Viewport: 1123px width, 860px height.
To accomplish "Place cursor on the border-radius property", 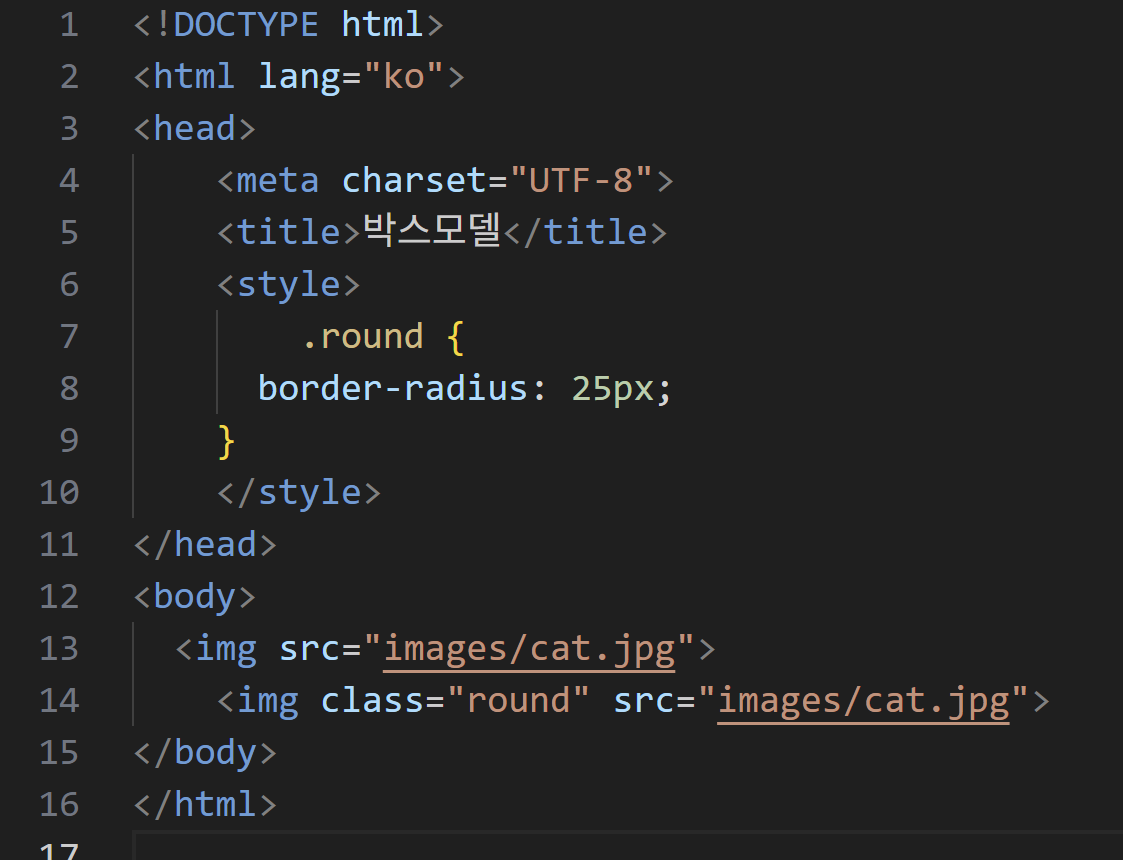I will pos(393,388).
